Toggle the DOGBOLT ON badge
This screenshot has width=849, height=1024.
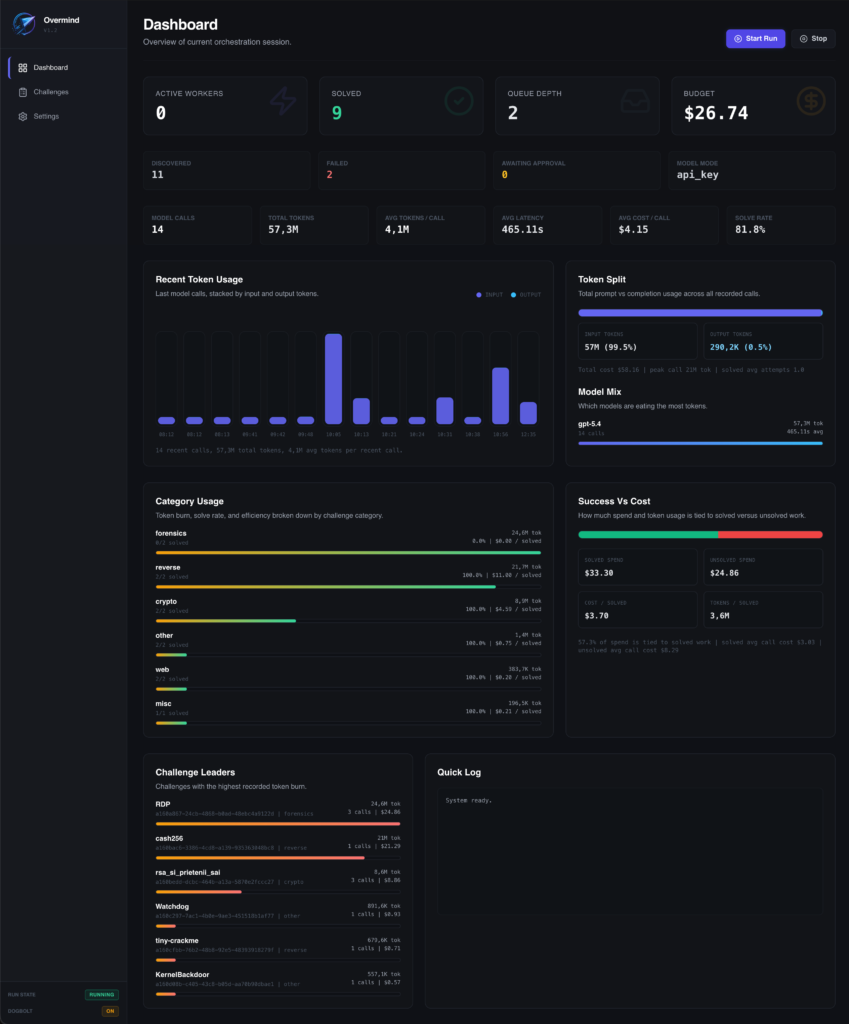110,1011
